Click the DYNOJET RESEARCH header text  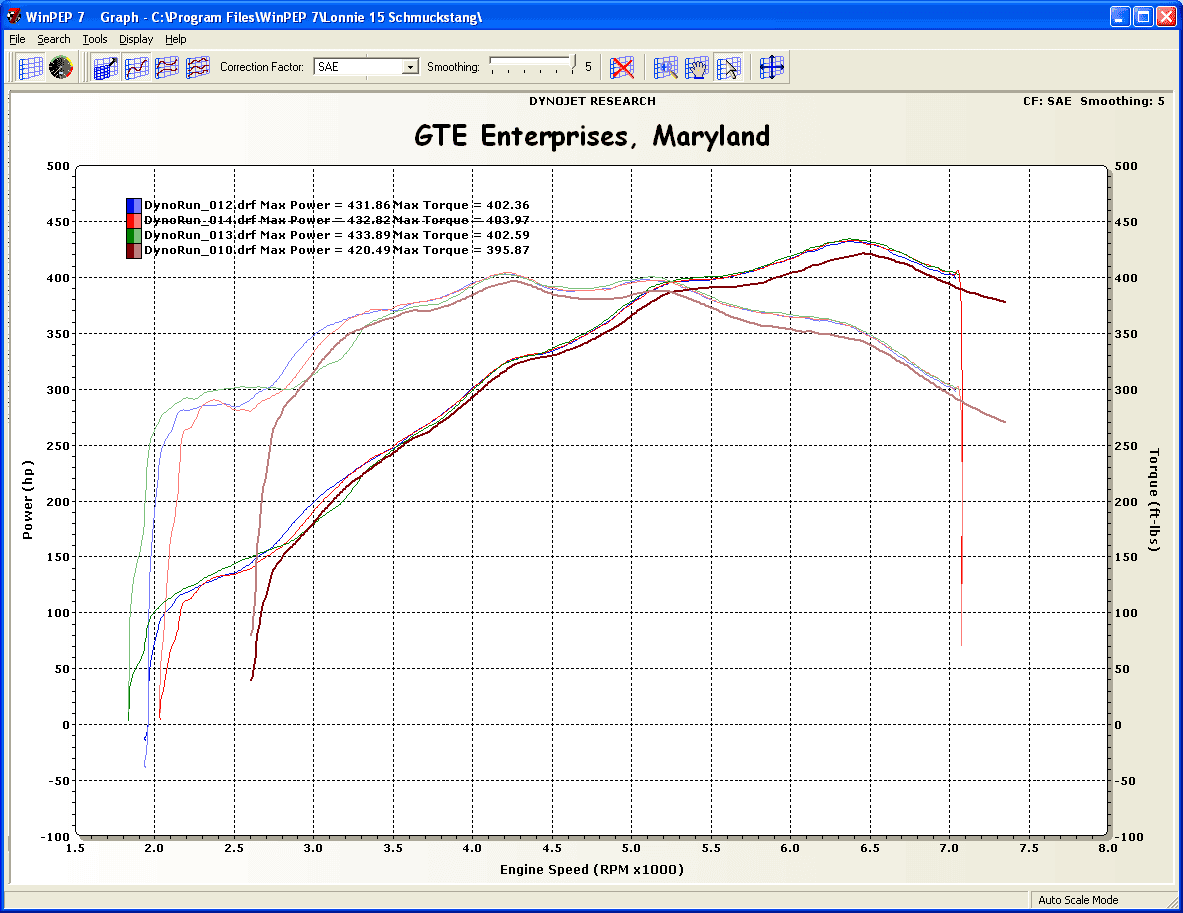coord(592,101)
